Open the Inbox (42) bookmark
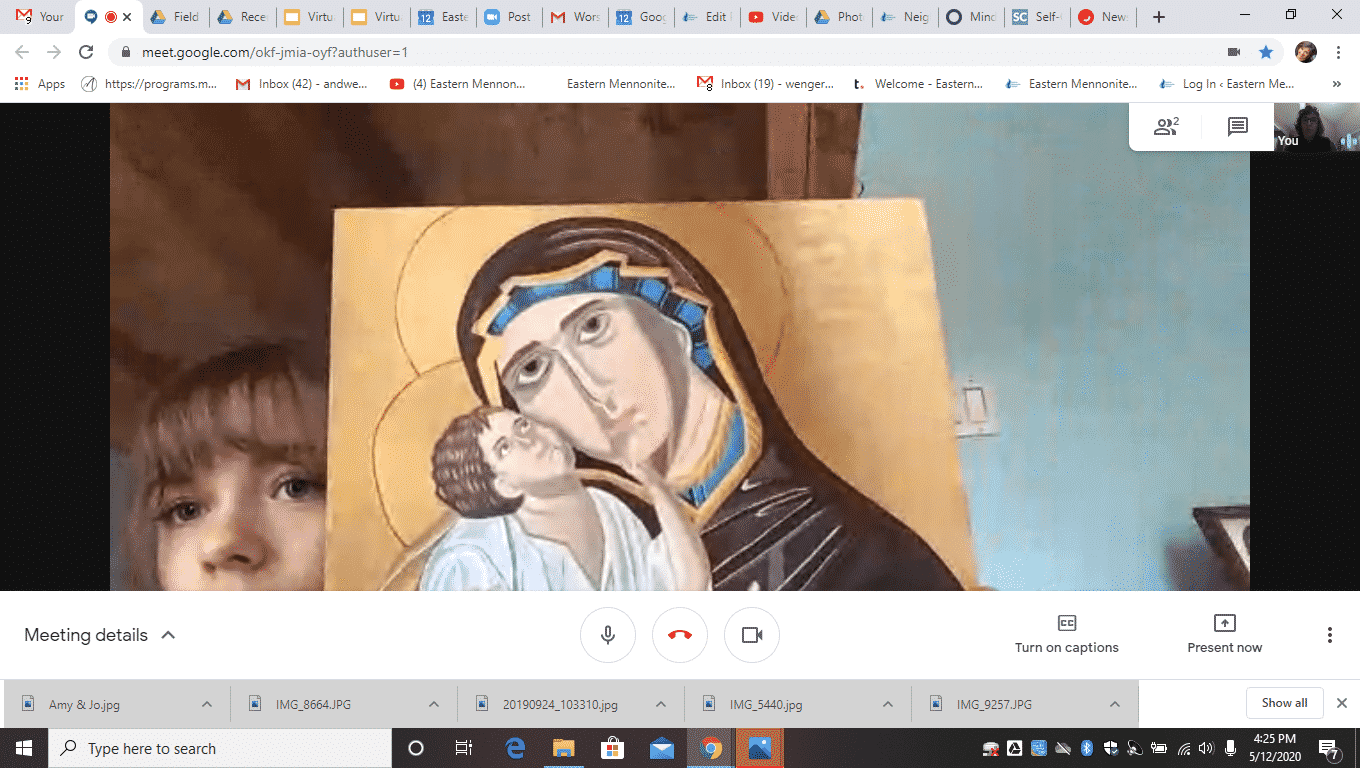This screenshot has width=1360, height=768. click(x=298, y=85)
